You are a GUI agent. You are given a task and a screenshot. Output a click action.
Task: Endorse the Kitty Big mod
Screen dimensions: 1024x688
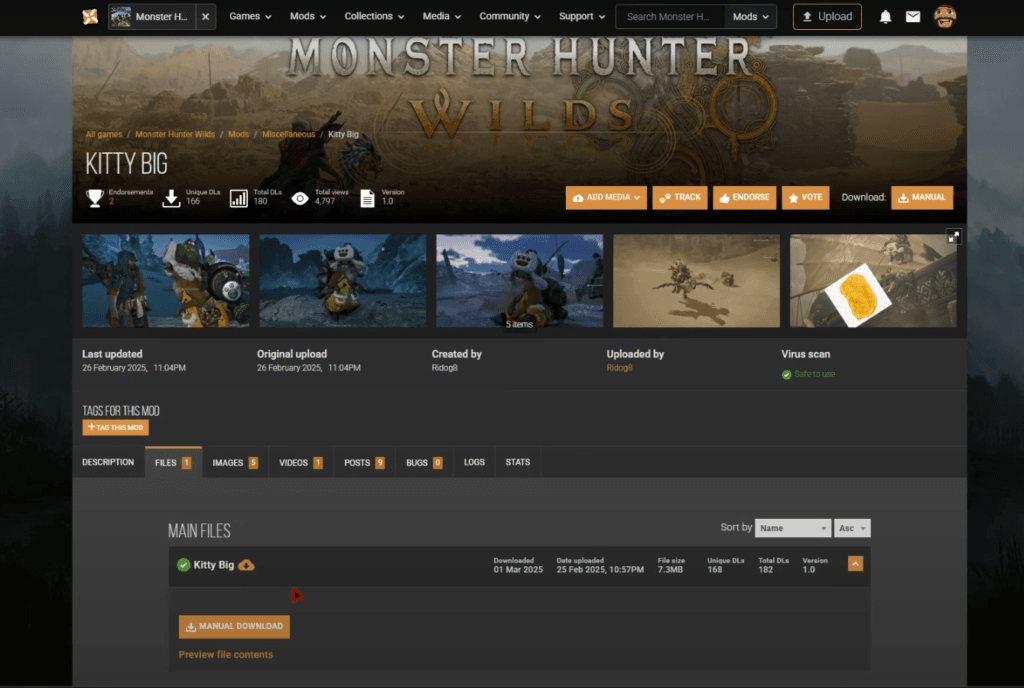click(x=744, y=197)
